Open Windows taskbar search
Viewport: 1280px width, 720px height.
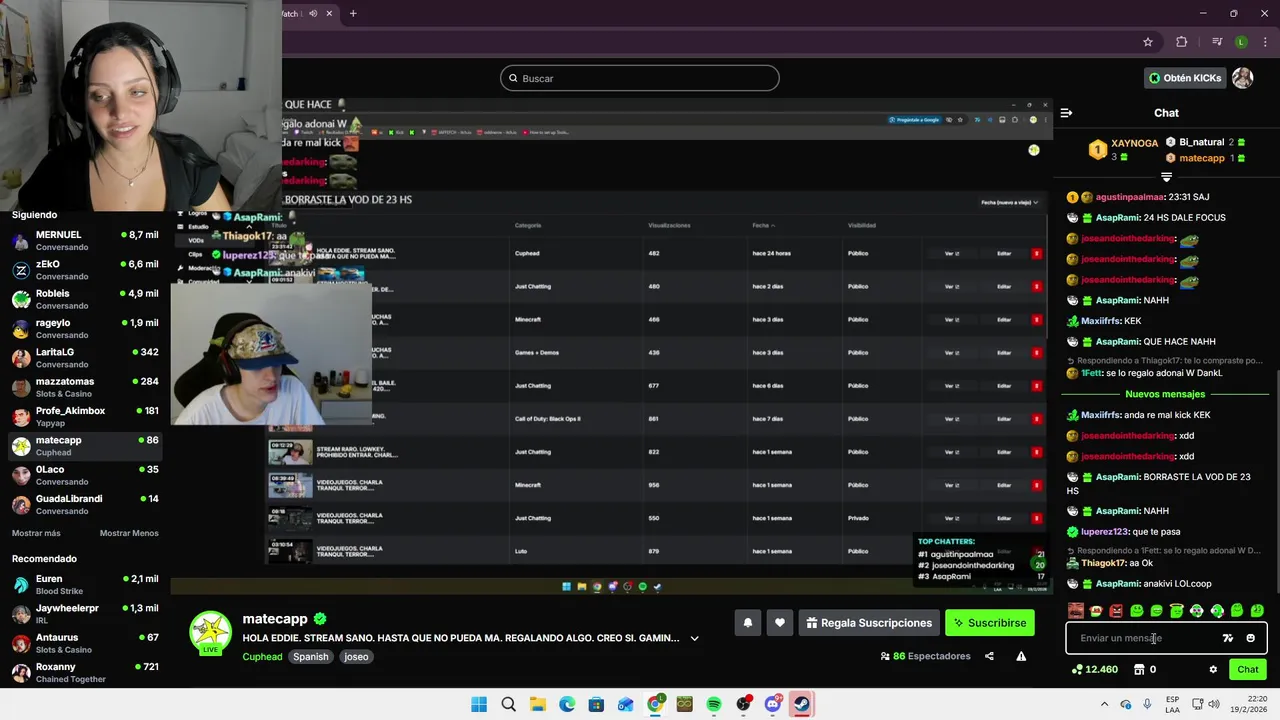(x=508, y=704)
